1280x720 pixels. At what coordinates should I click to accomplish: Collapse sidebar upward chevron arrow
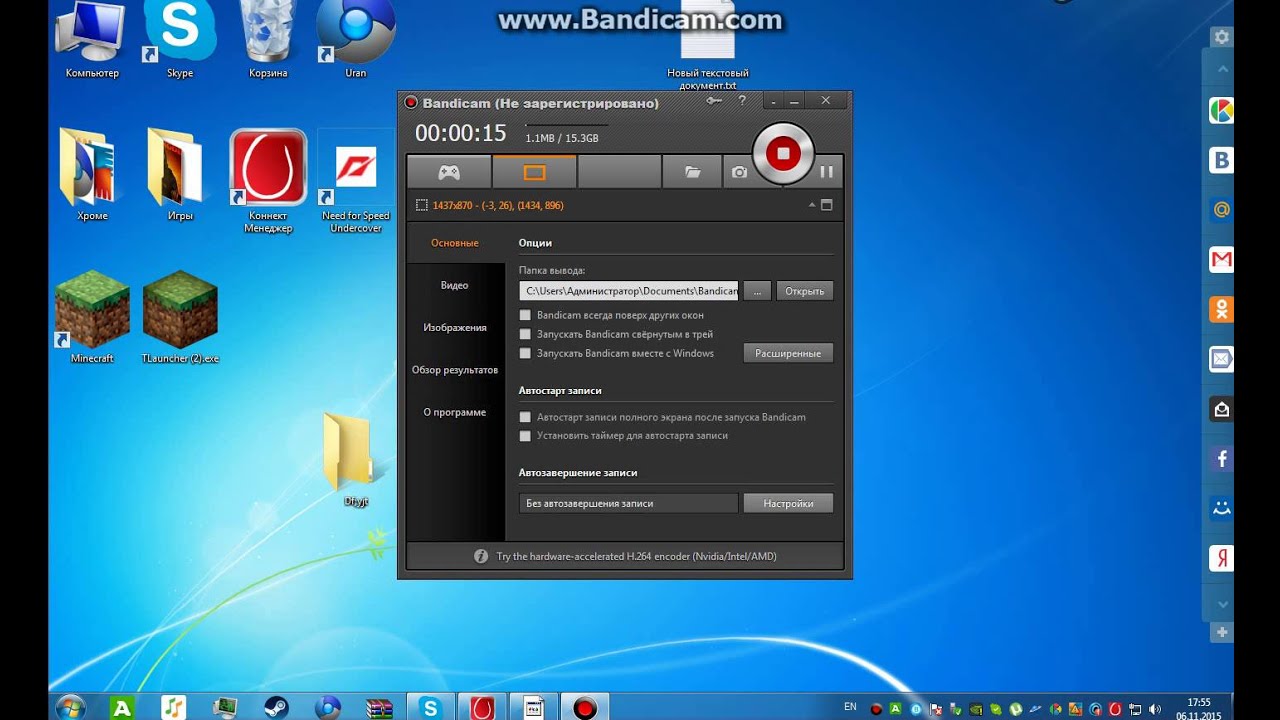point(1221,70)
